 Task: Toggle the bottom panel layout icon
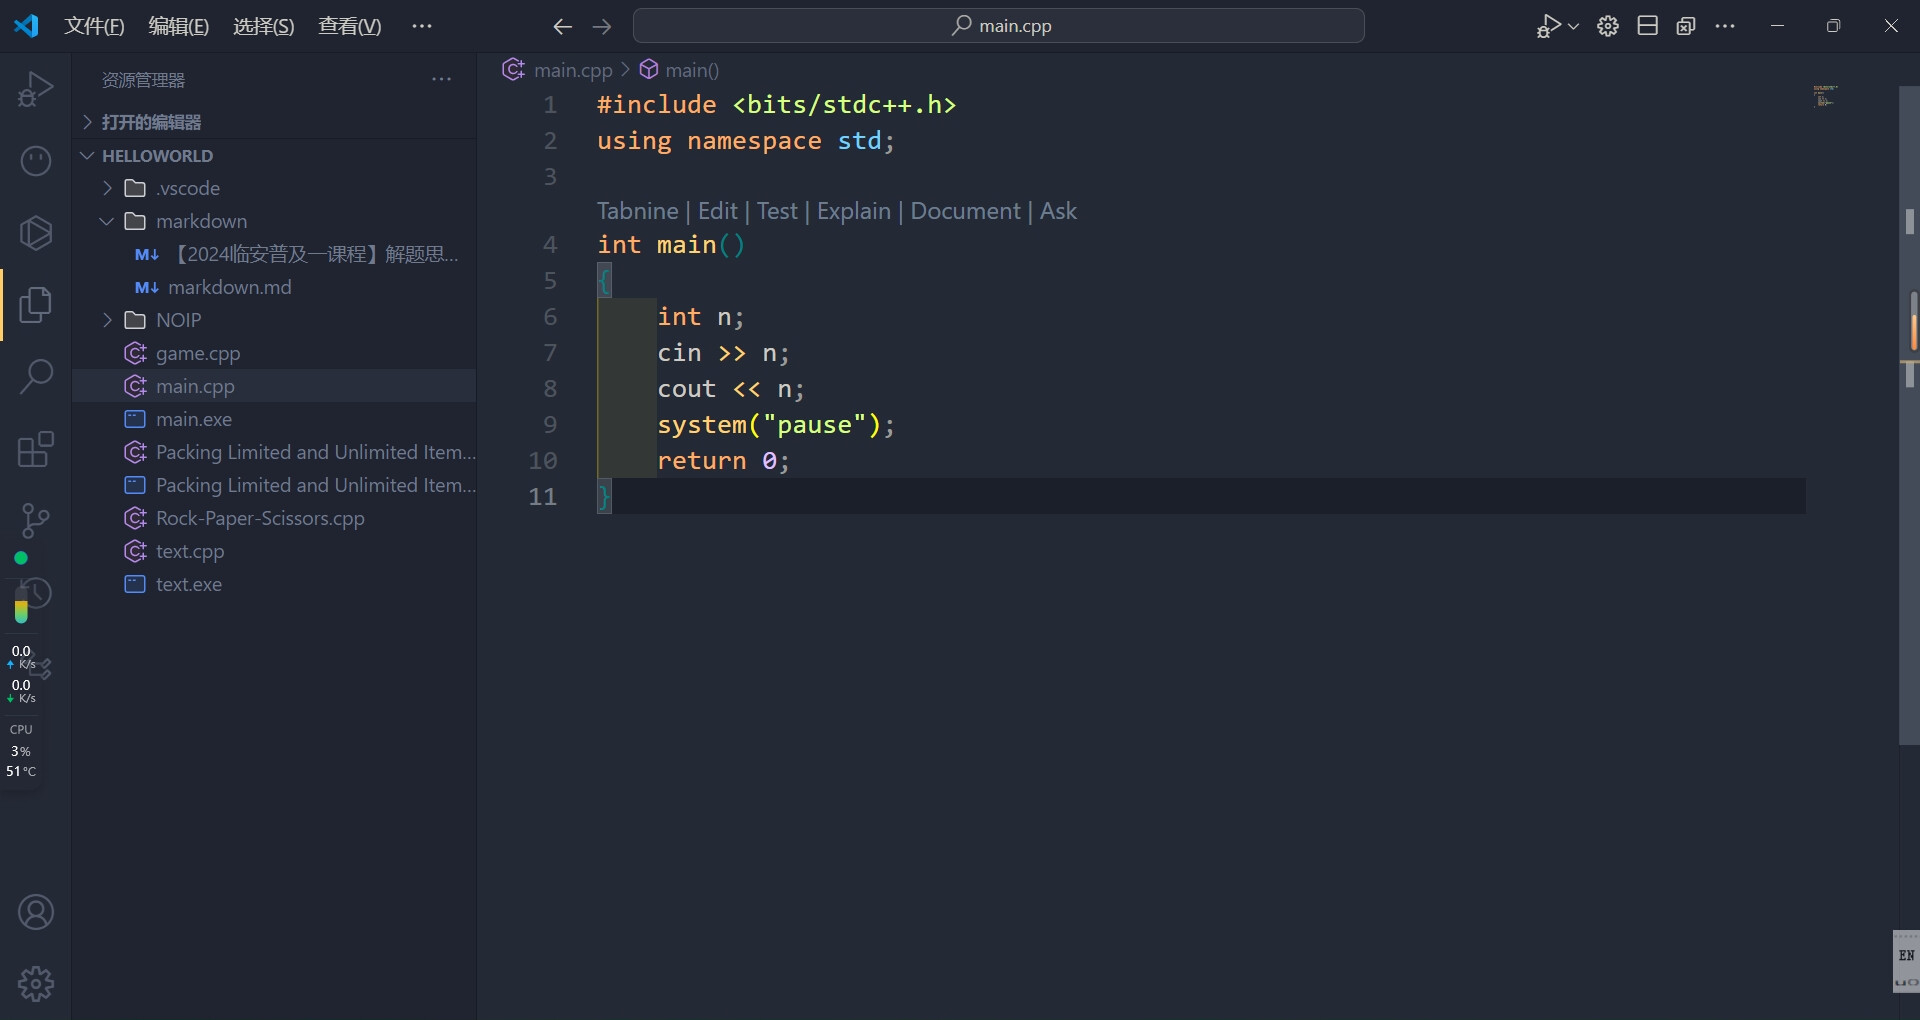1647,27
